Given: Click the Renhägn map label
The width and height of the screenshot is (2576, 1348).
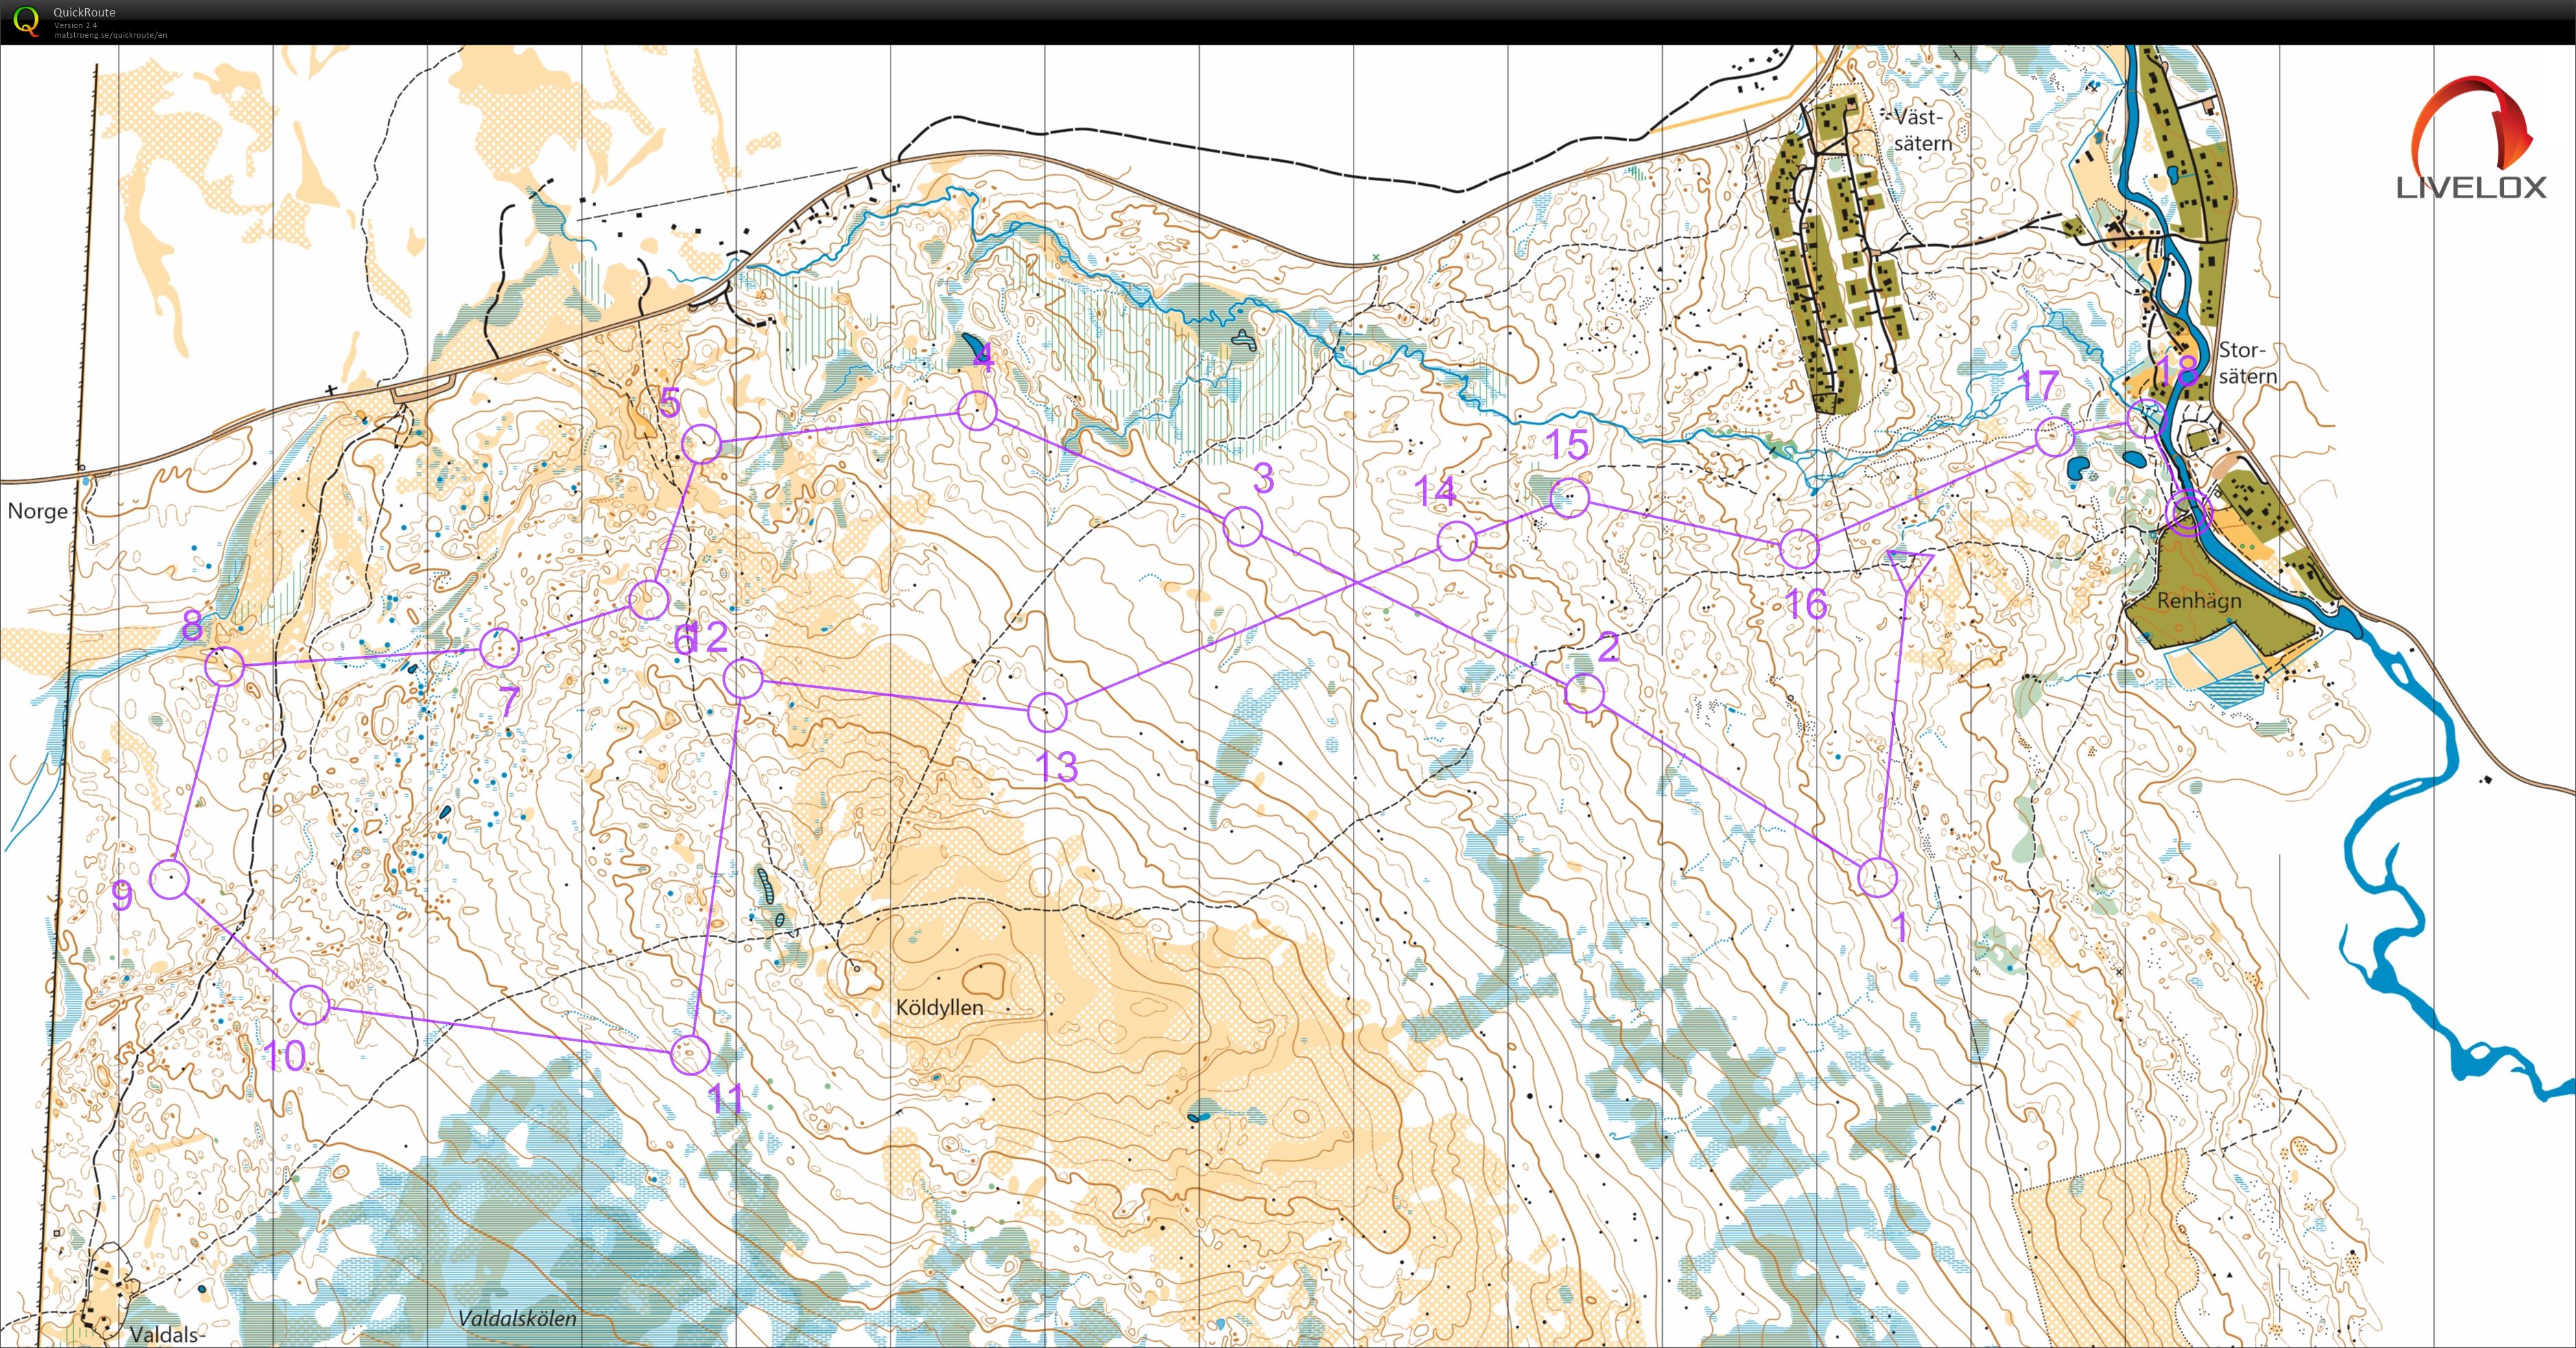Looking at the screenshot, I should tap(2199, 601).
